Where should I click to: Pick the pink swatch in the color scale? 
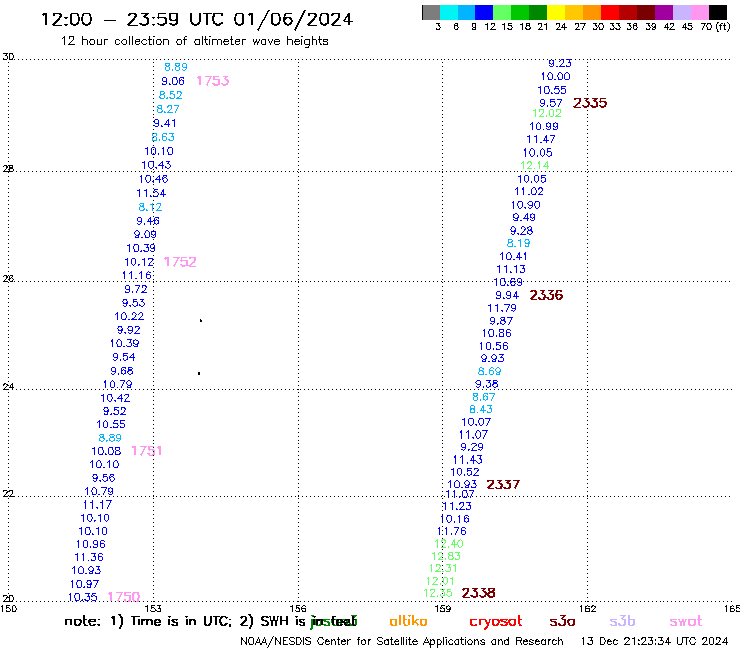(699, 12)
